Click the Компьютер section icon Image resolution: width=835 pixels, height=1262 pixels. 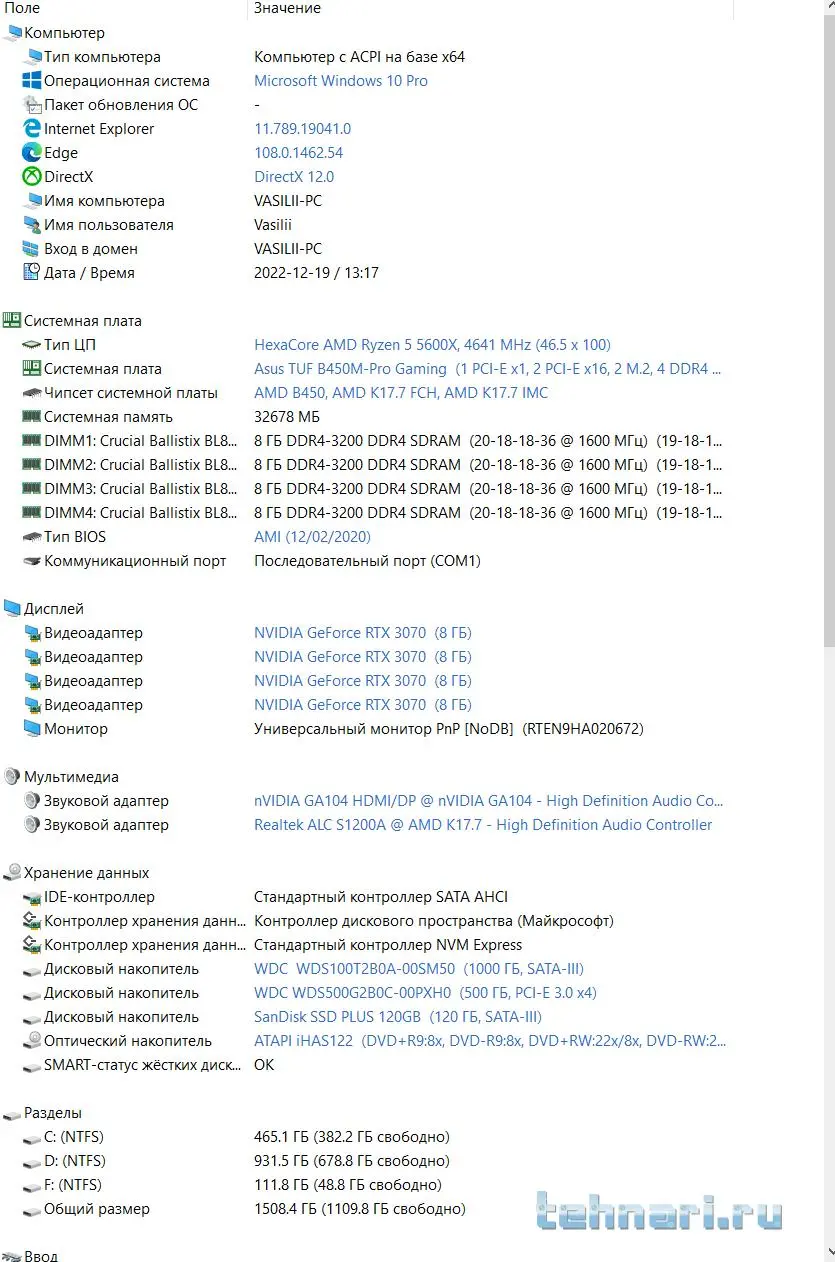tap(12, 33)
